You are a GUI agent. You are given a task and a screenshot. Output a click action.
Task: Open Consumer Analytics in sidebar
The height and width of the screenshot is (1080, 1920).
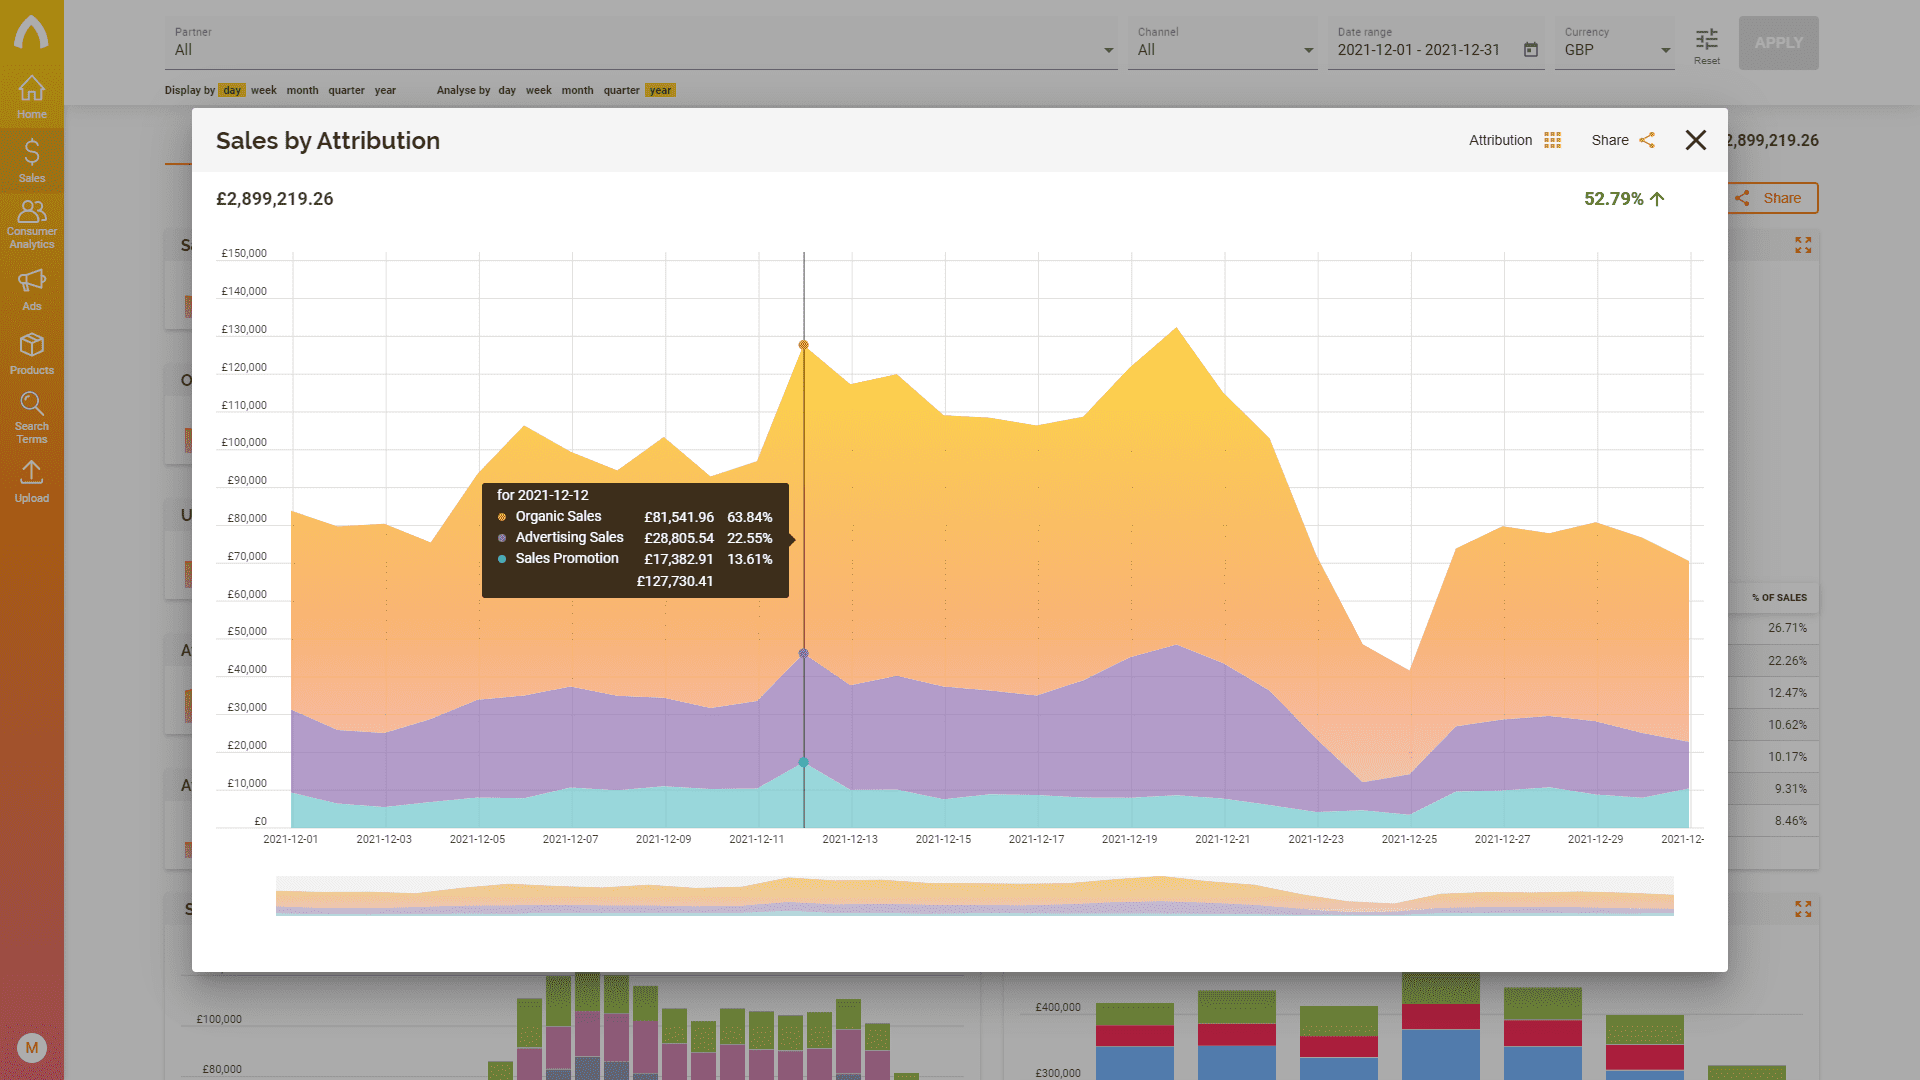point(31,224)
